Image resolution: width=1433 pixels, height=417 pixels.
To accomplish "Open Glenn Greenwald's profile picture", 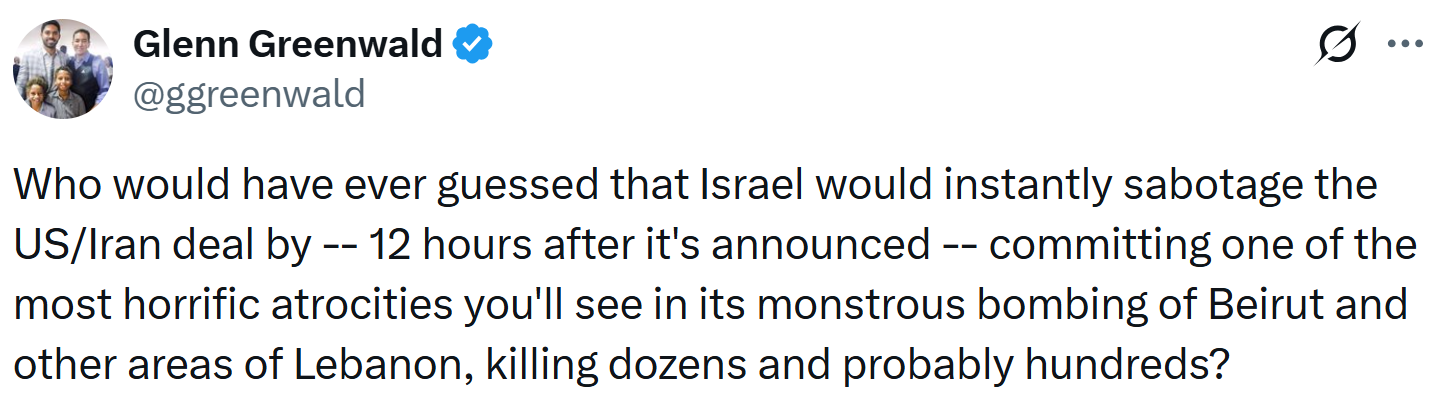I will point(62,69).
